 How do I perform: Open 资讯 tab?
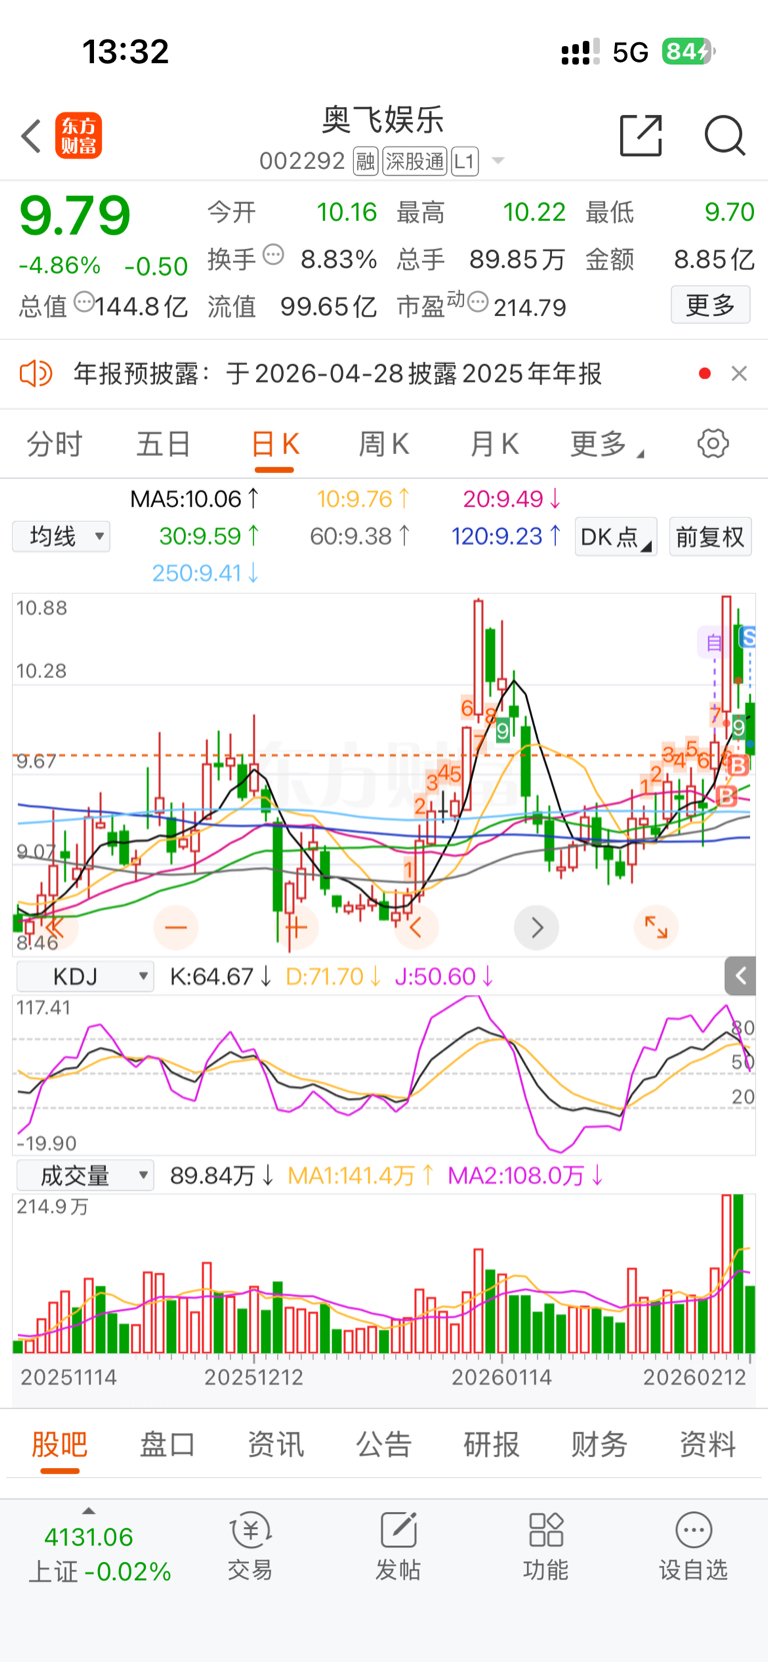click(276, 1444)
